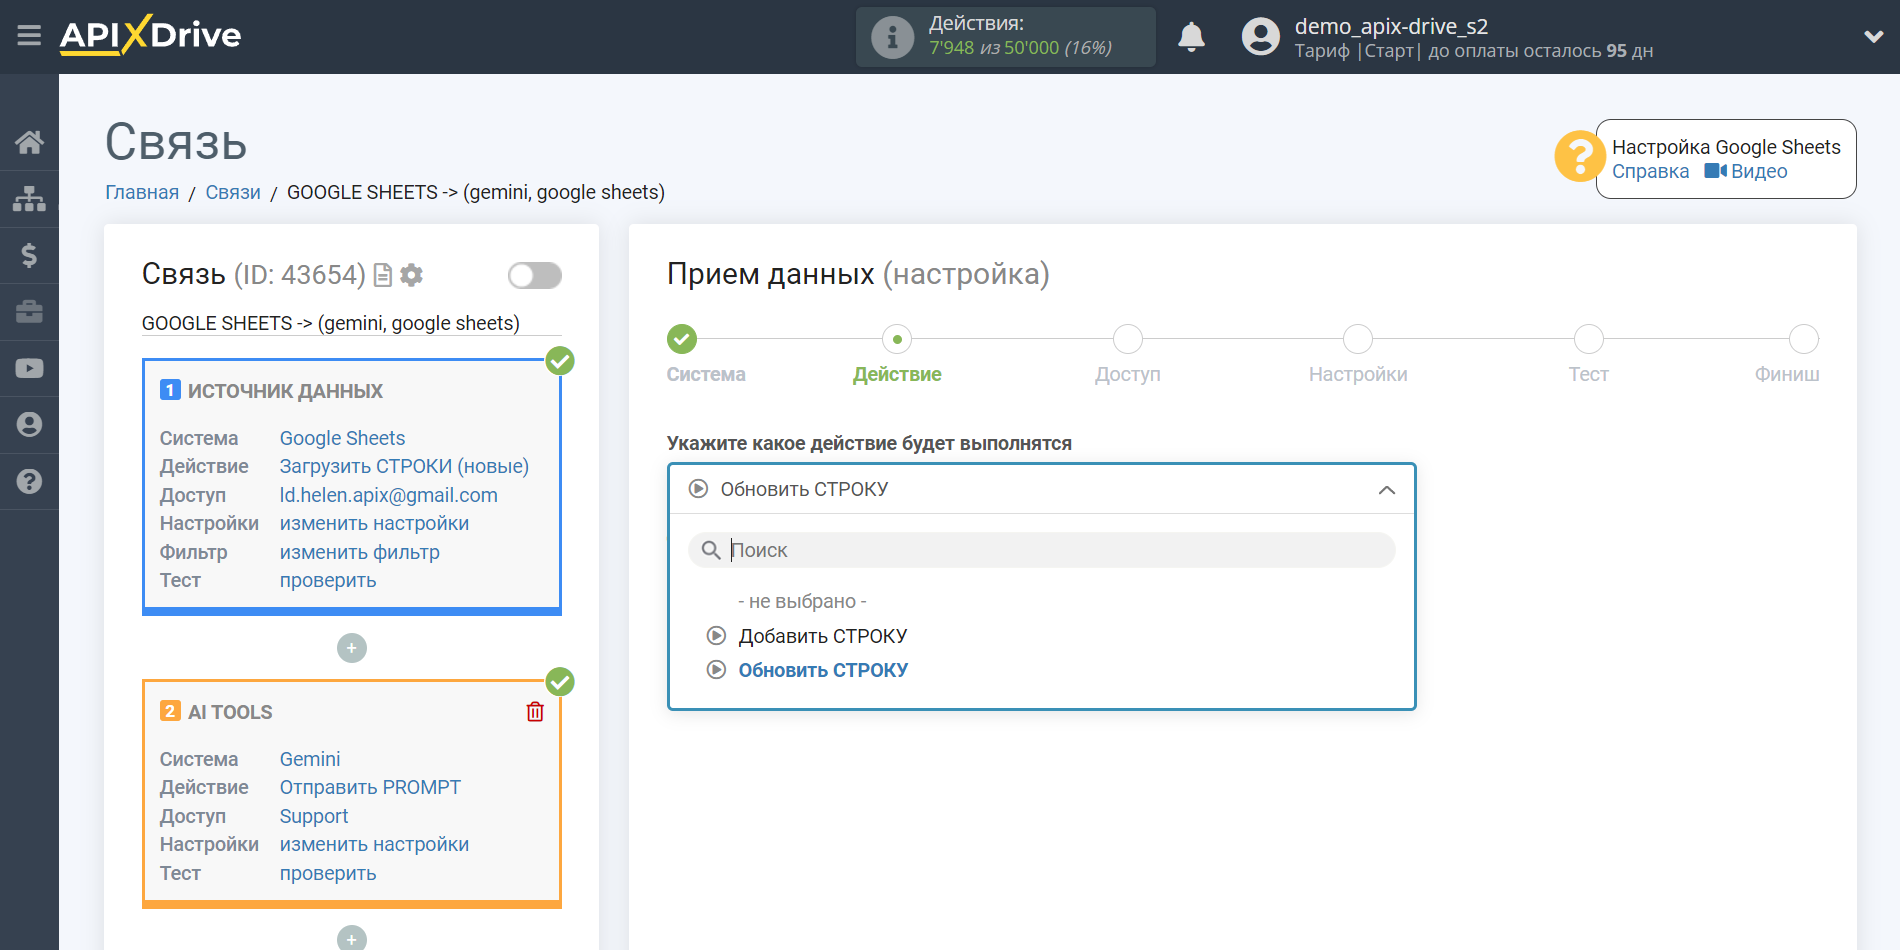
Task: Go to Home in the sidebar
Action: click(29, 142)
